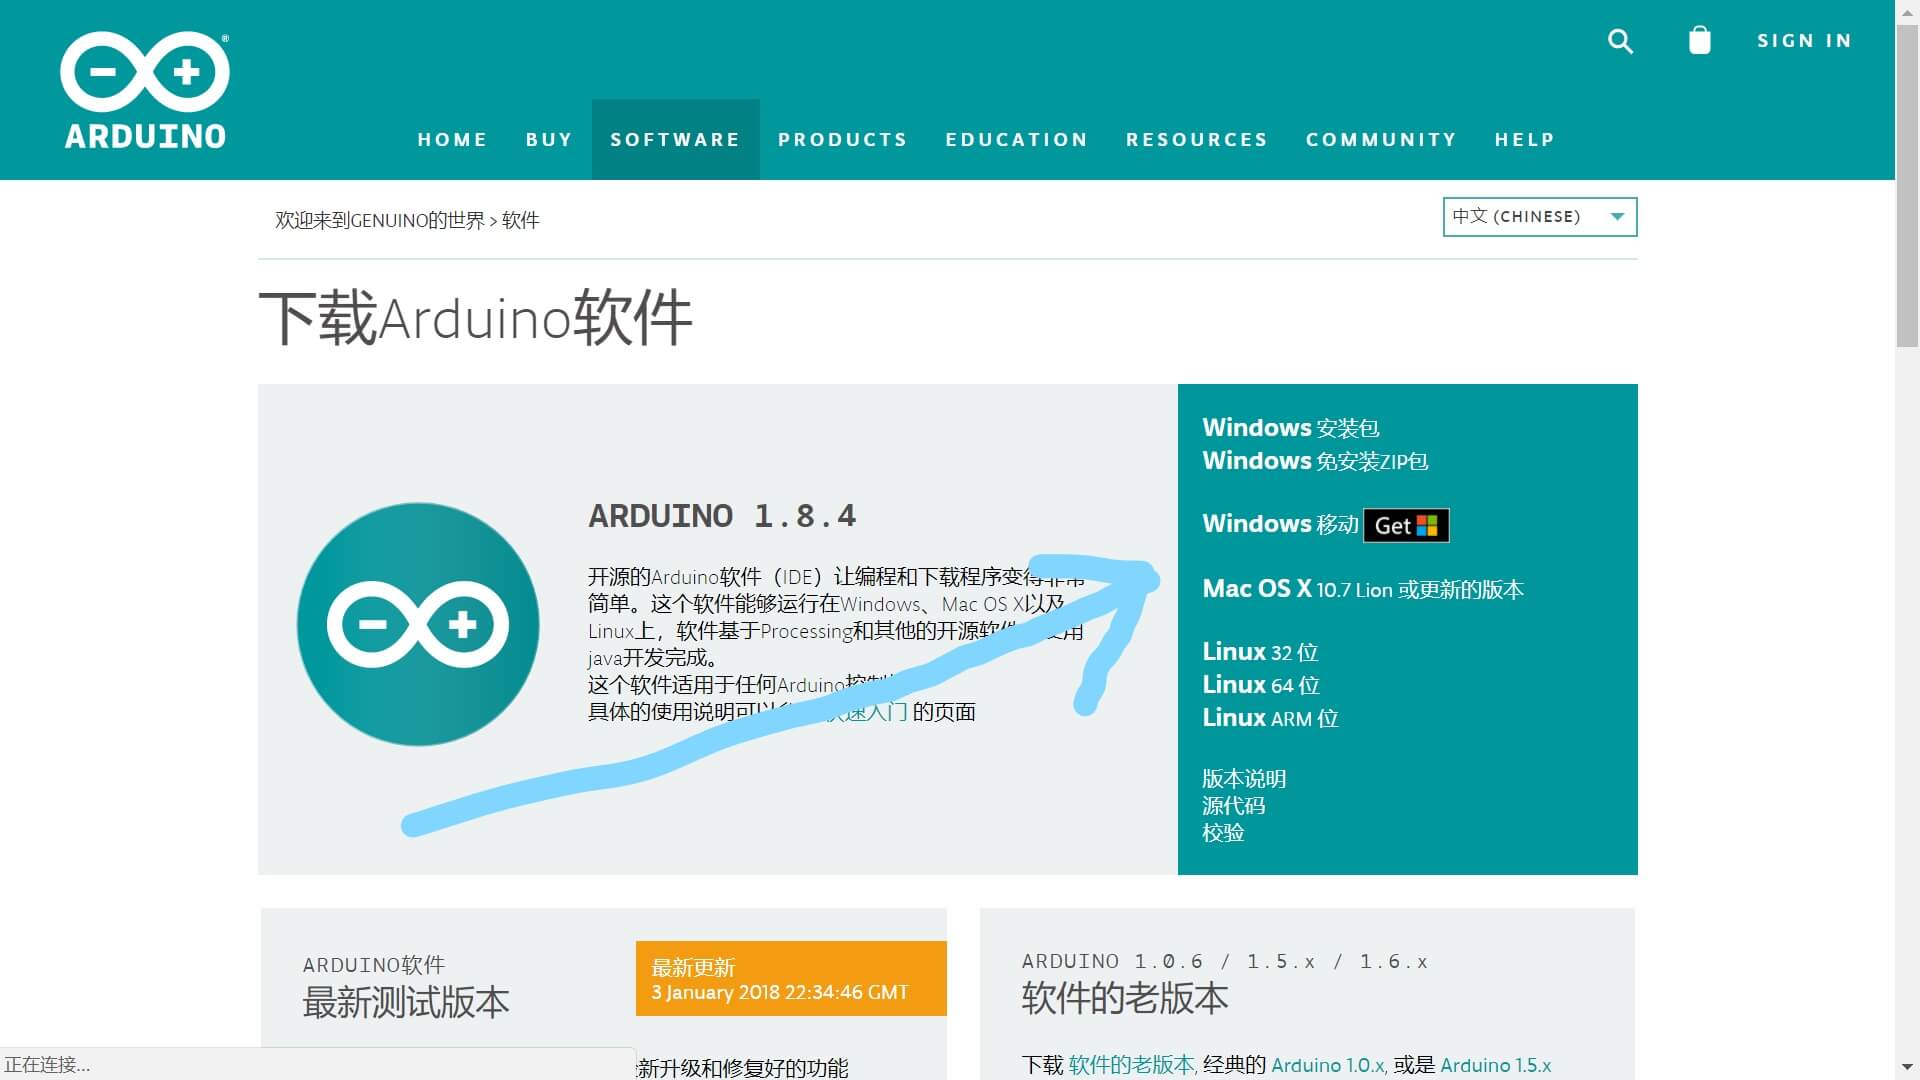Open the shopping bag cart icon
The width and height of the screenshot is (1920, 1080).
1699,40
